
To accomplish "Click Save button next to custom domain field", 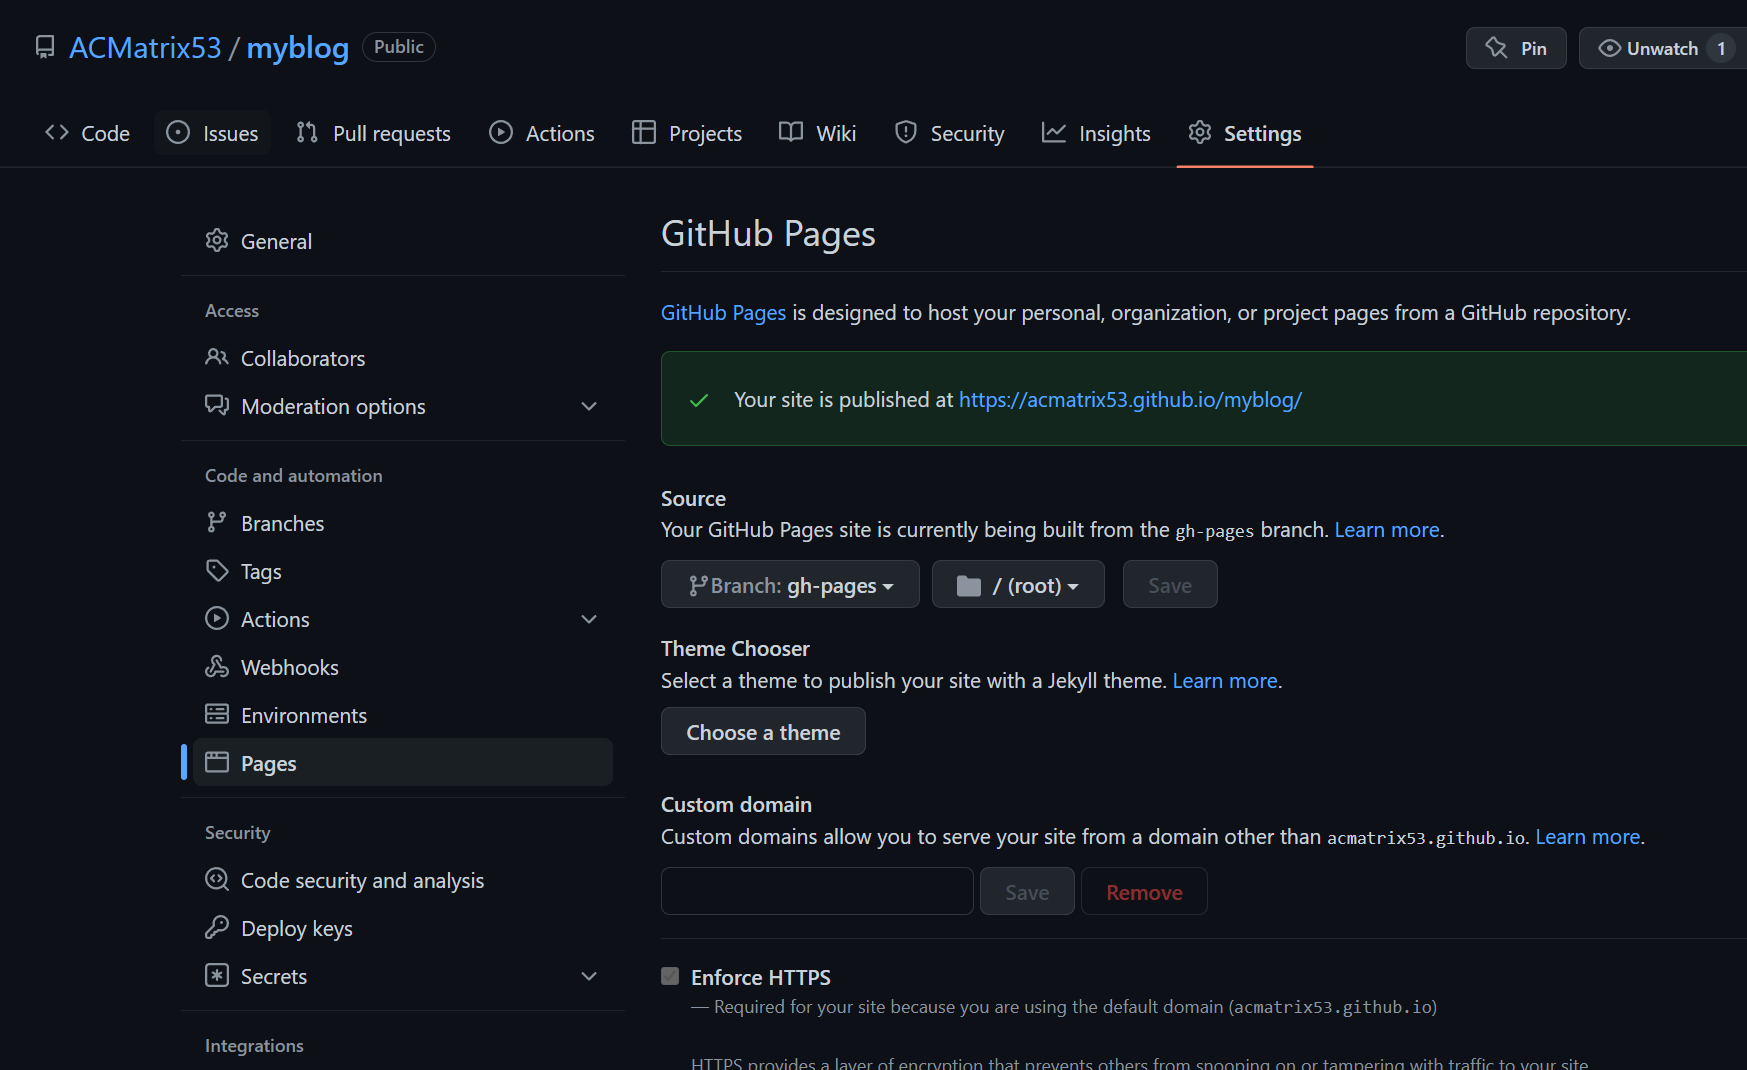I will (1027, 892).
